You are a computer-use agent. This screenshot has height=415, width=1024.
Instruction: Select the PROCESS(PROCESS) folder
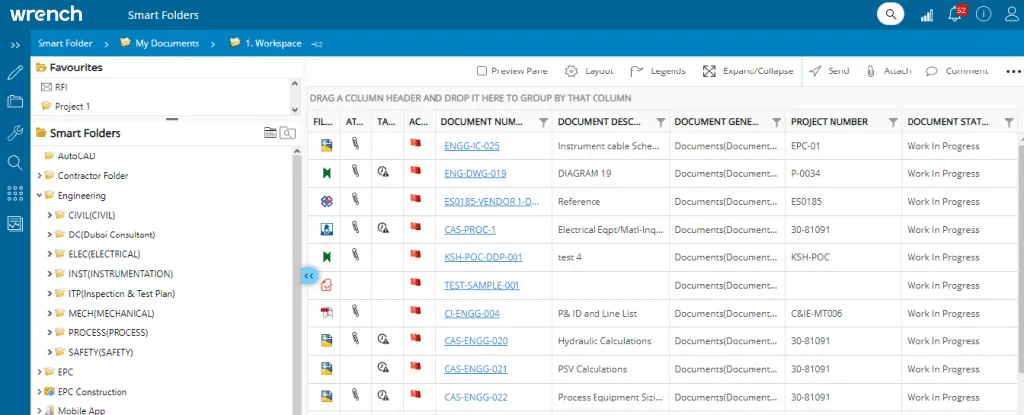point(108,333)
